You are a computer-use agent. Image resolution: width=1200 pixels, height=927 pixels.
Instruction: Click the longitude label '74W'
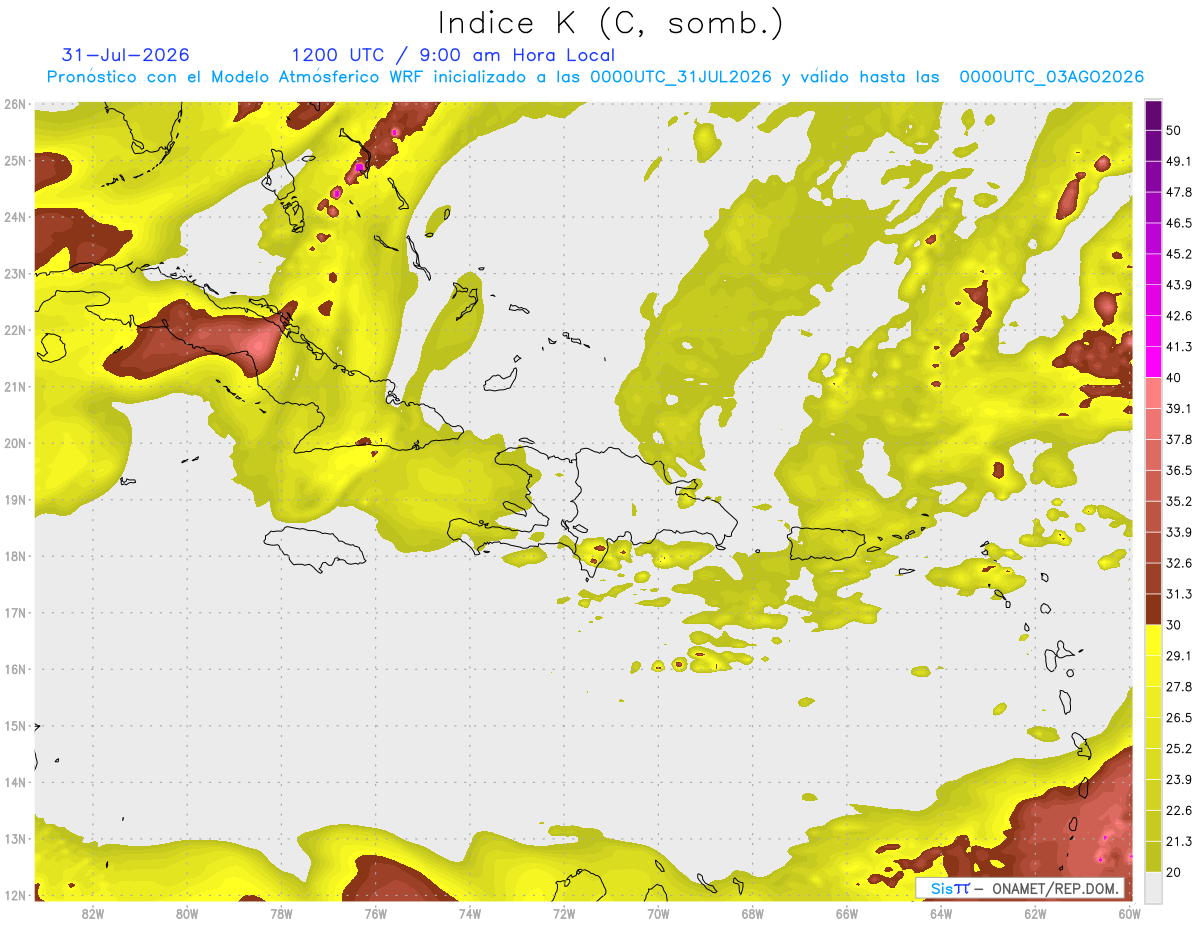click(x=470, y=913)
